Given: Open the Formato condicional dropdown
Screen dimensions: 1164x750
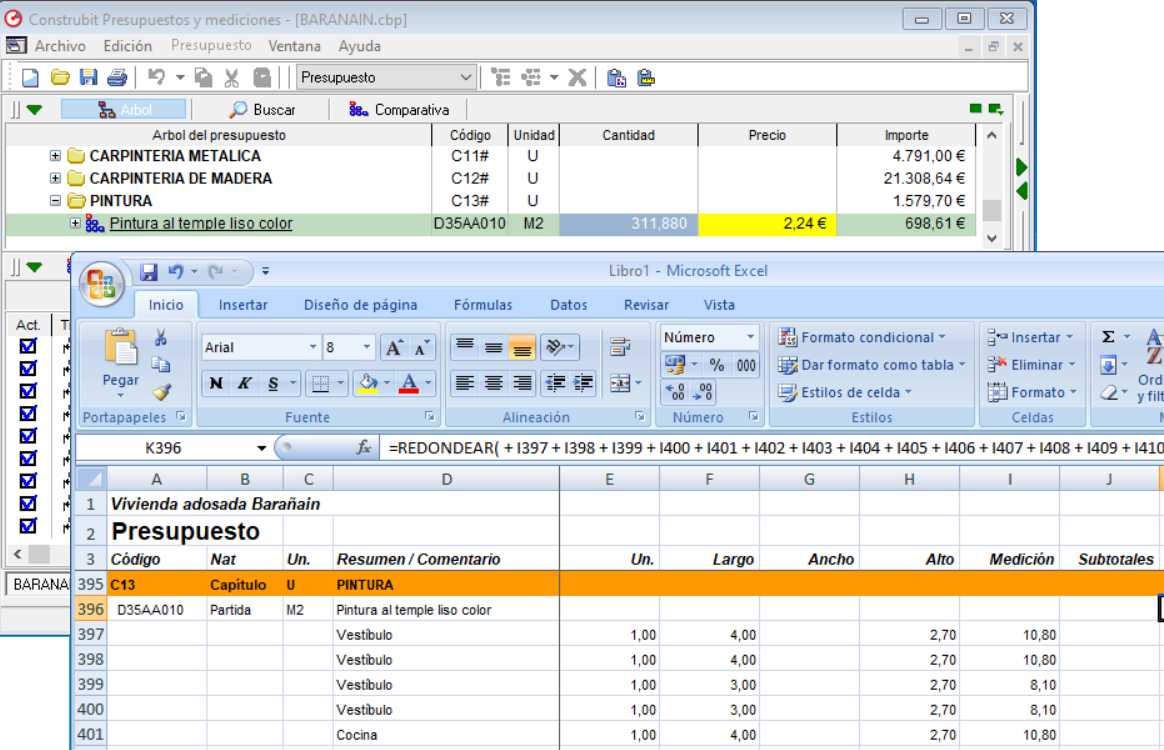Looking at the screenshot, I should (862, 337).
